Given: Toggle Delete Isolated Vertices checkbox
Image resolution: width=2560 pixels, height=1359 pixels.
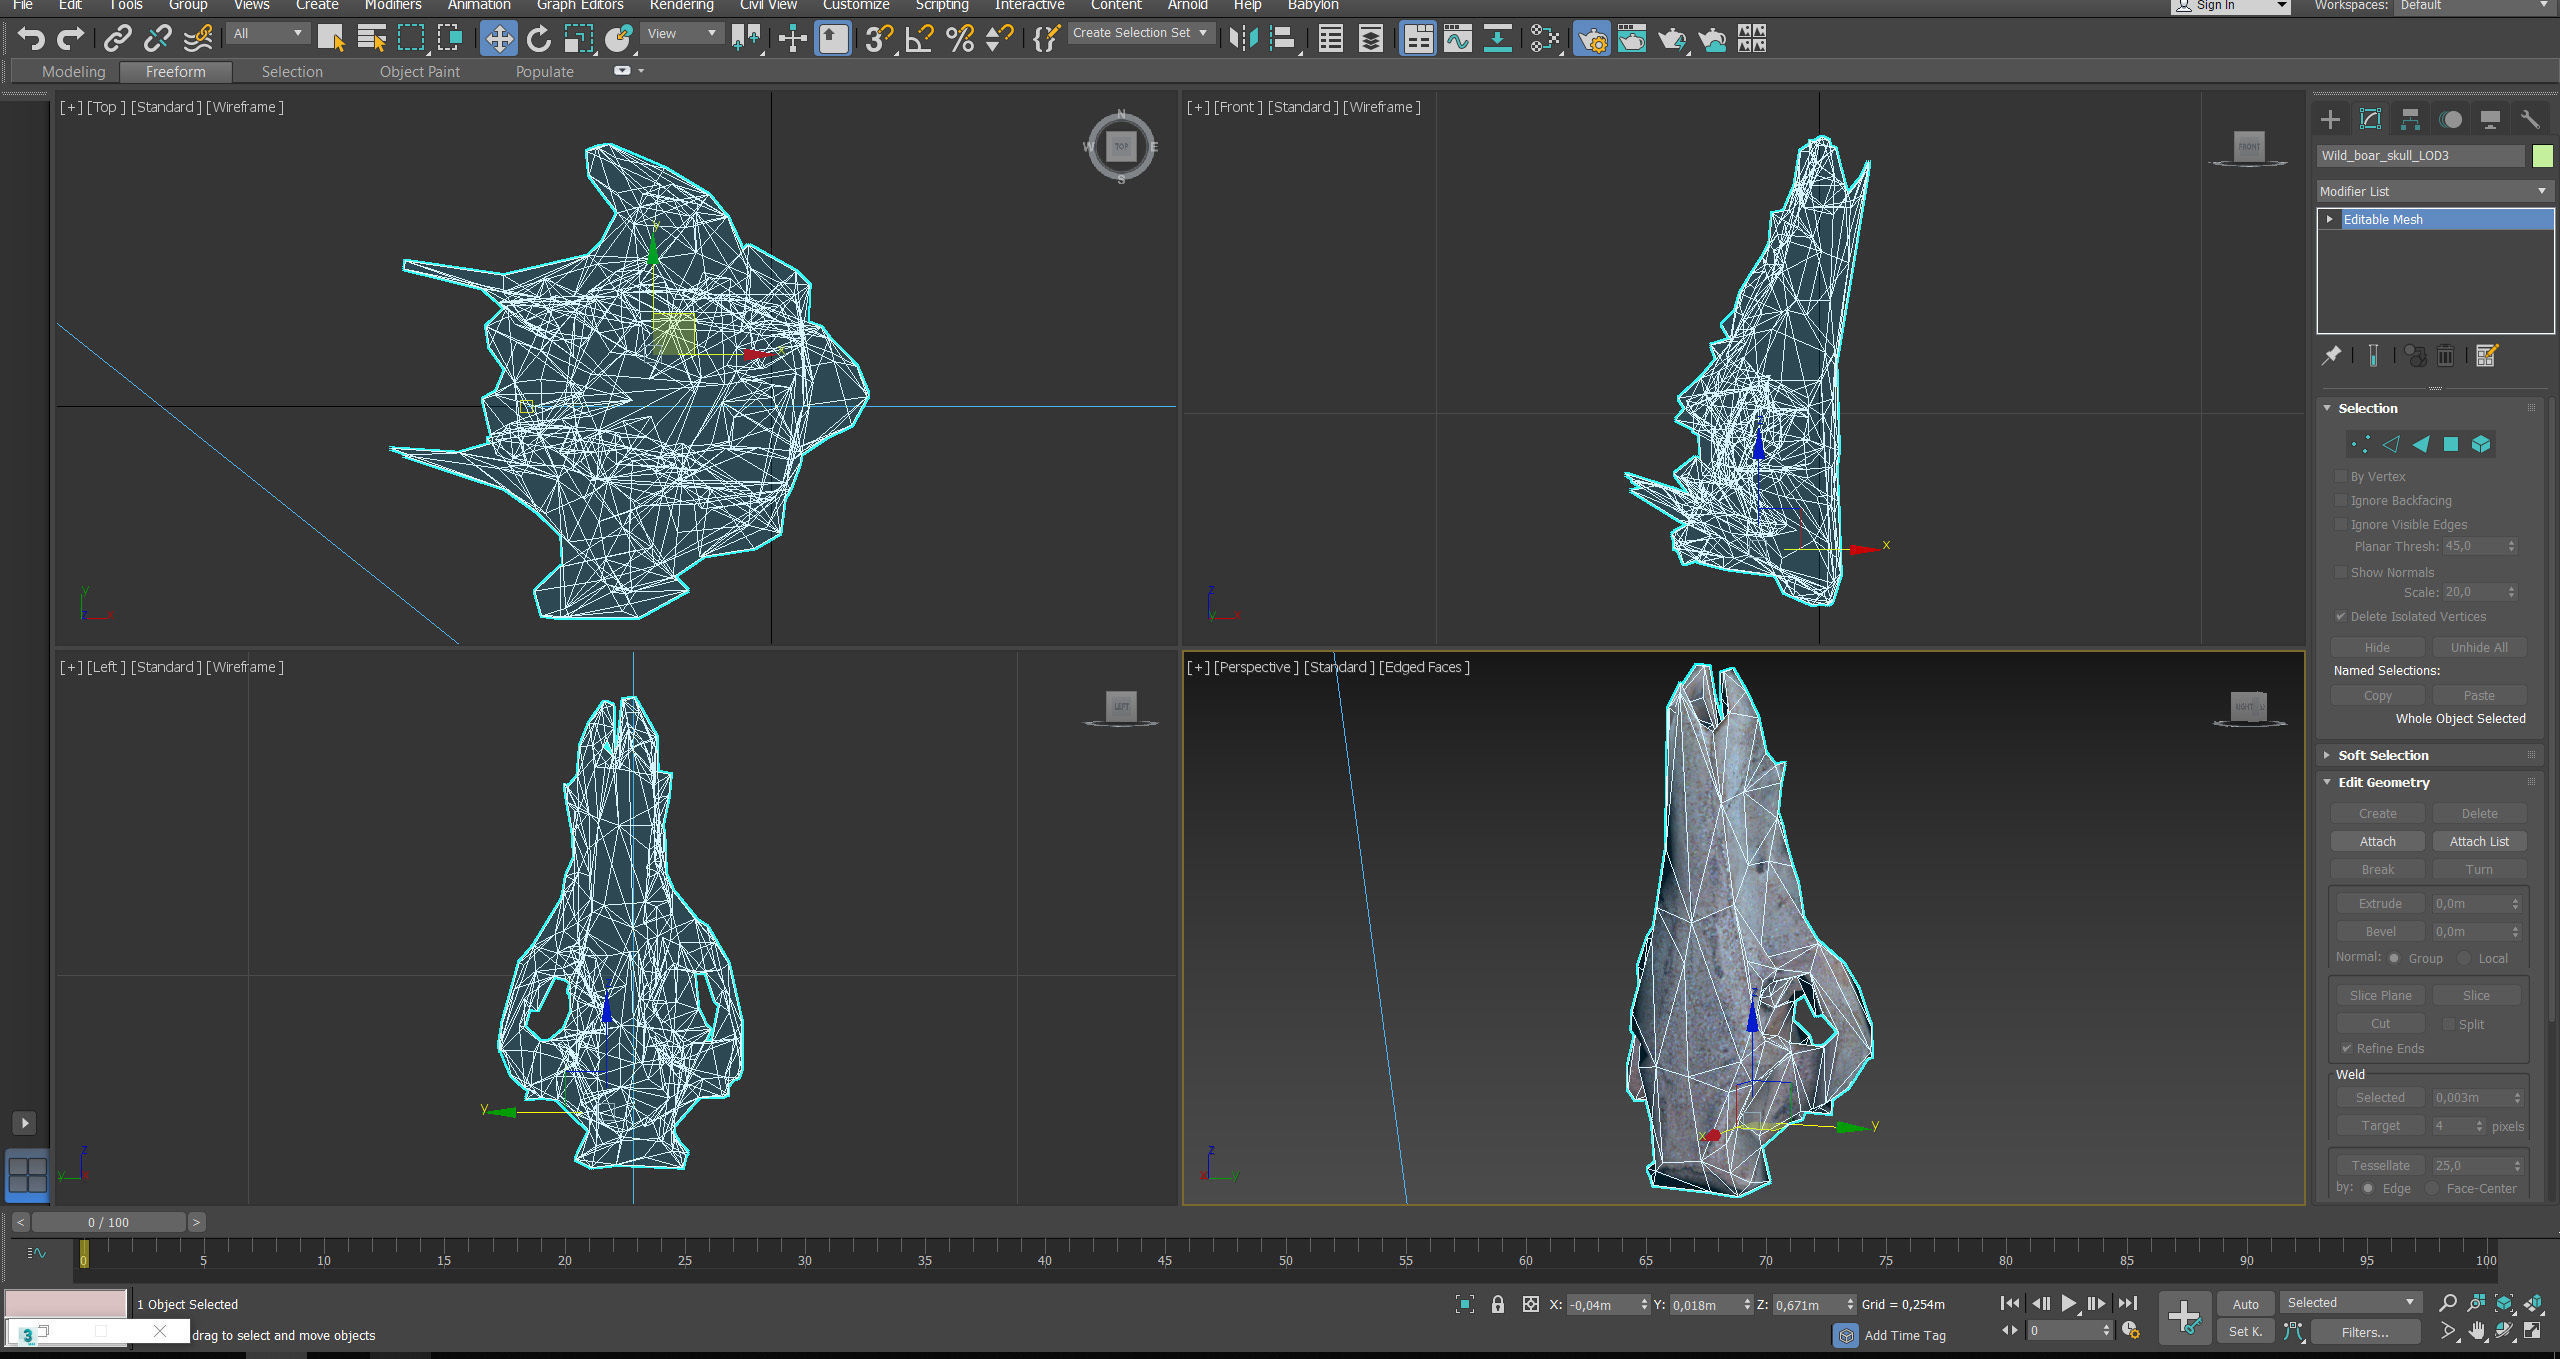Looking at the screenshot, I should (x=2340, y=616).
